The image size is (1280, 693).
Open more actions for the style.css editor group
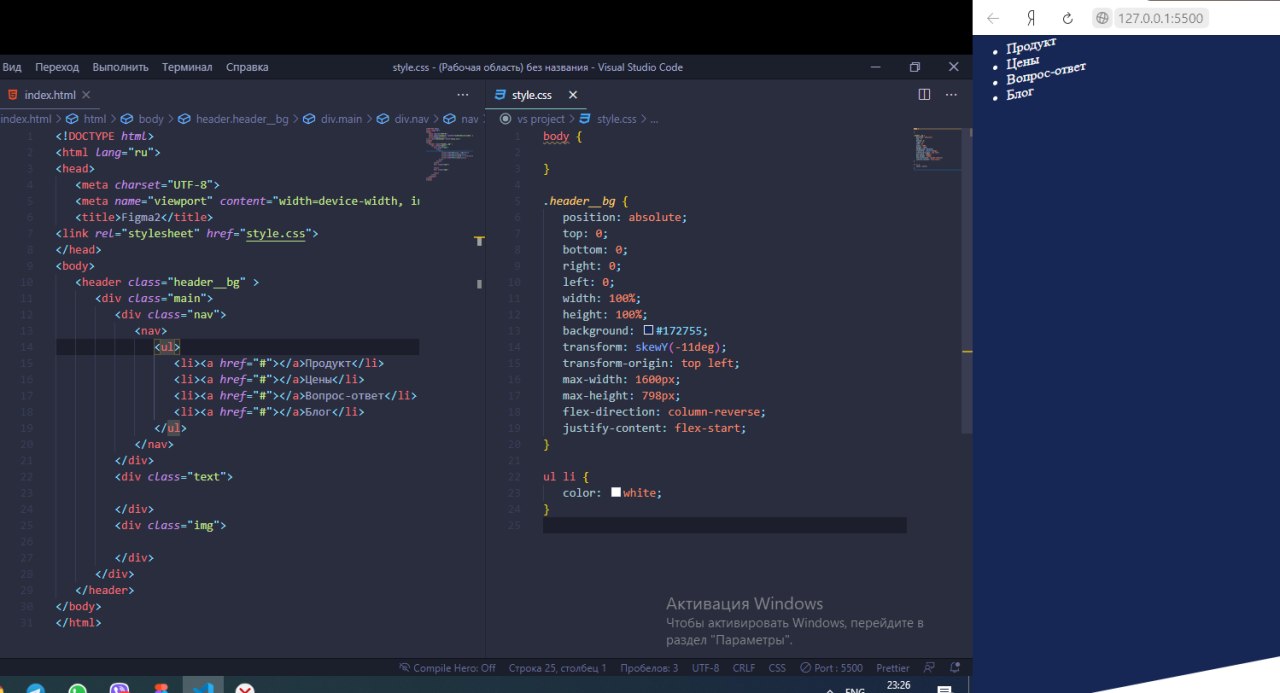(950, 95)
